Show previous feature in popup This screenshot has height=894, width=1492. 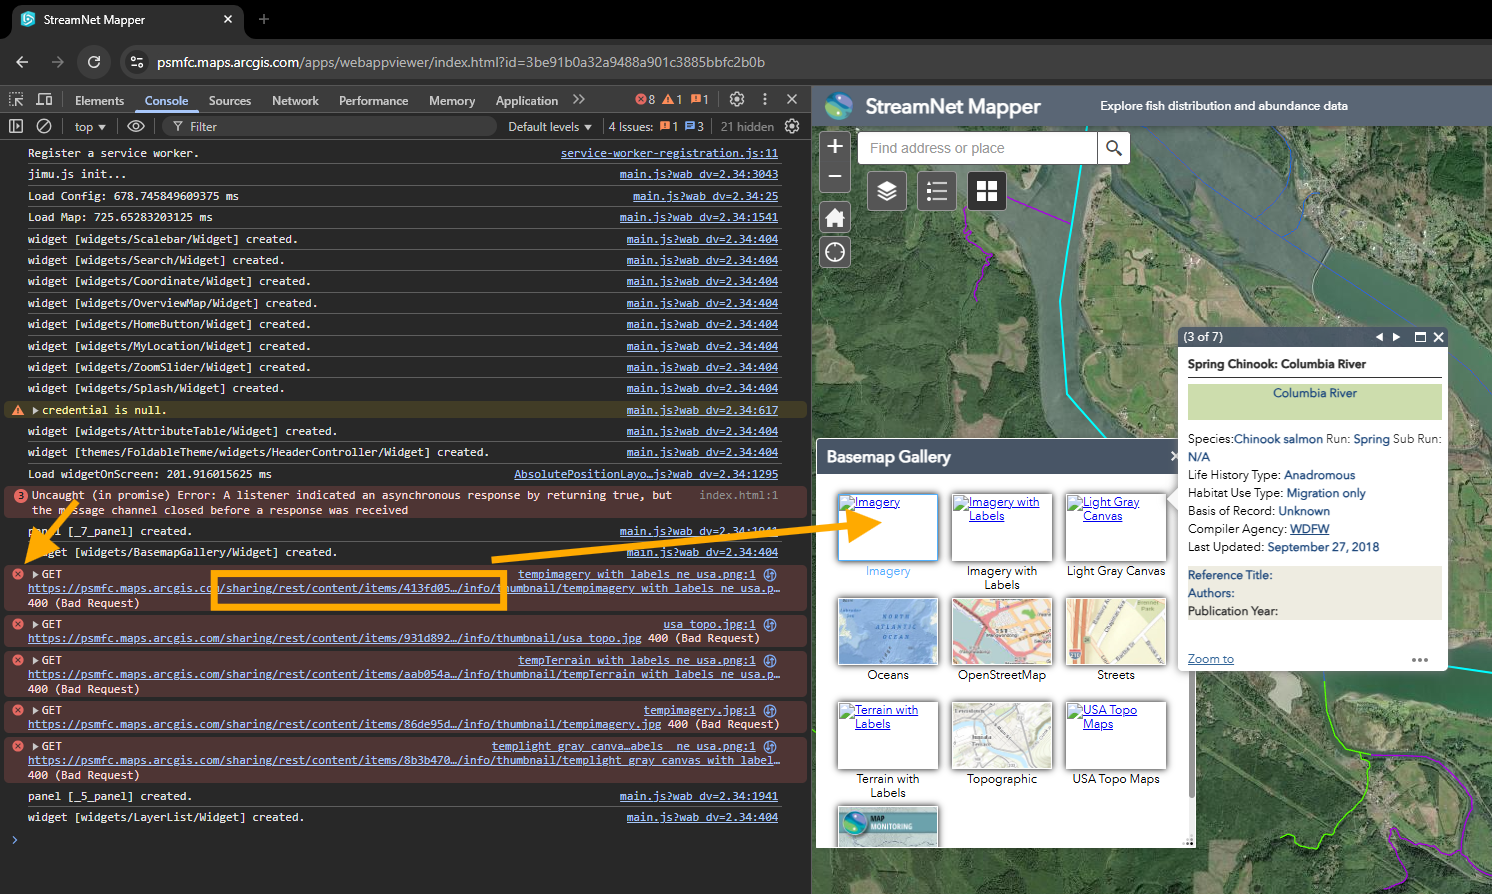1379,337
